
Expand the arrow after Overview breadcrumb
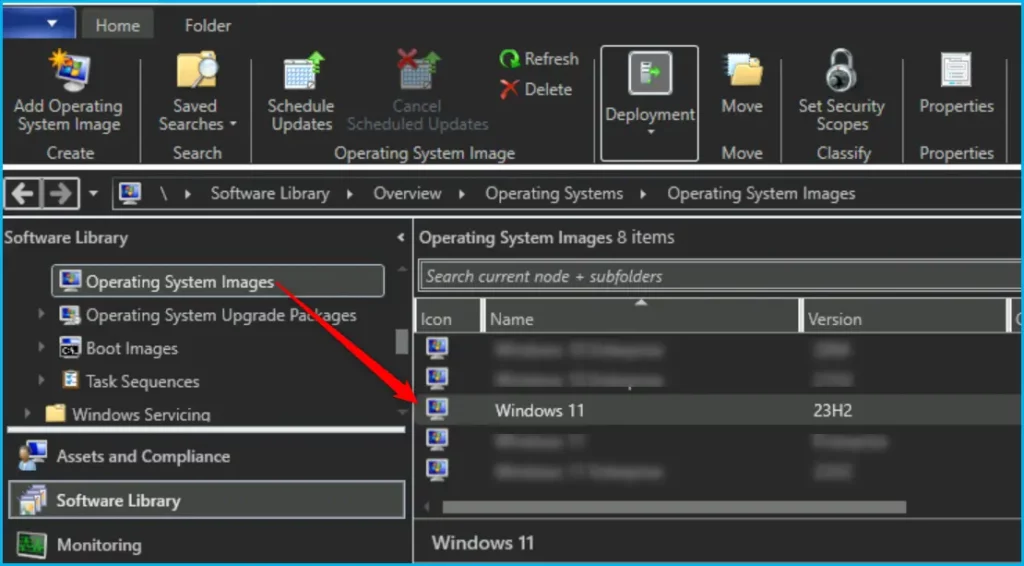pyautogui.click(x=462, y=194)
